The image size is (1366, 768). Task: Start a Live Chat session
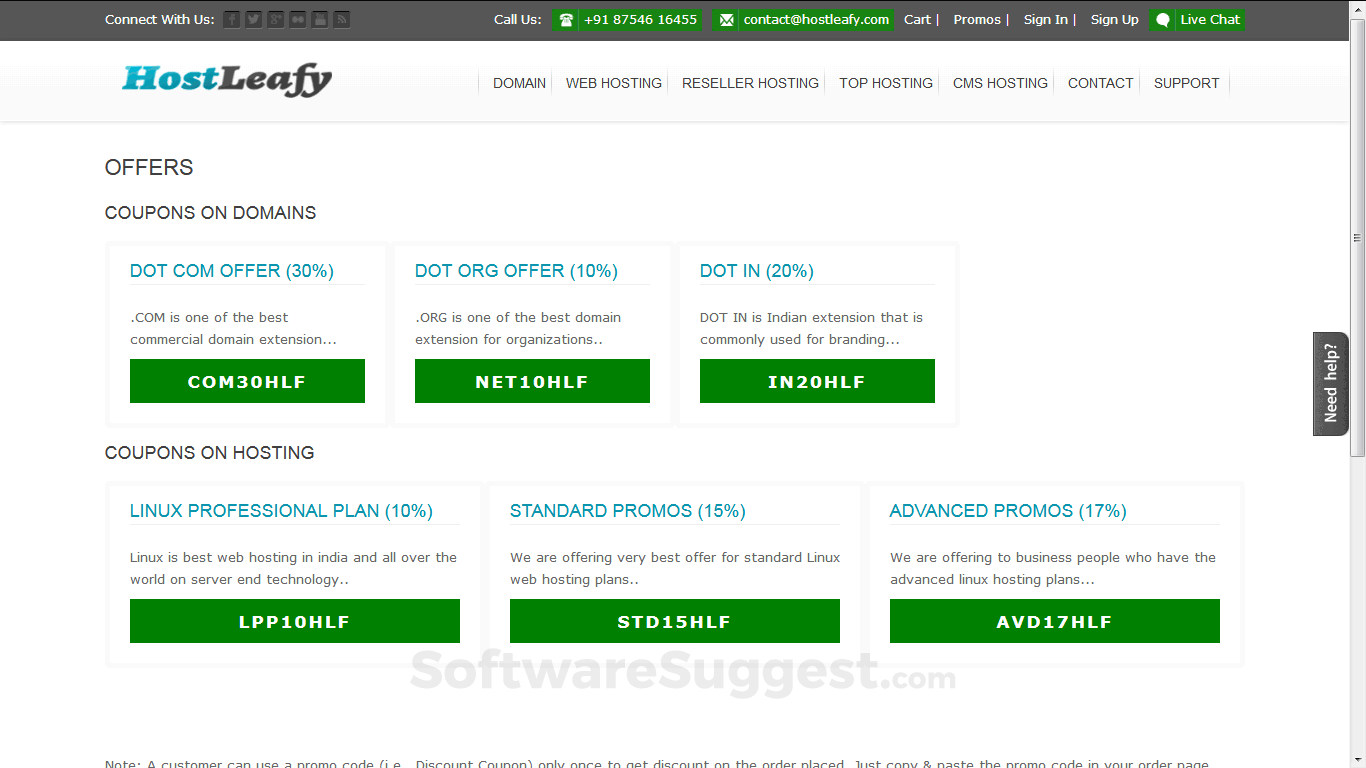pyautogui.click(x=1210, y=20)
